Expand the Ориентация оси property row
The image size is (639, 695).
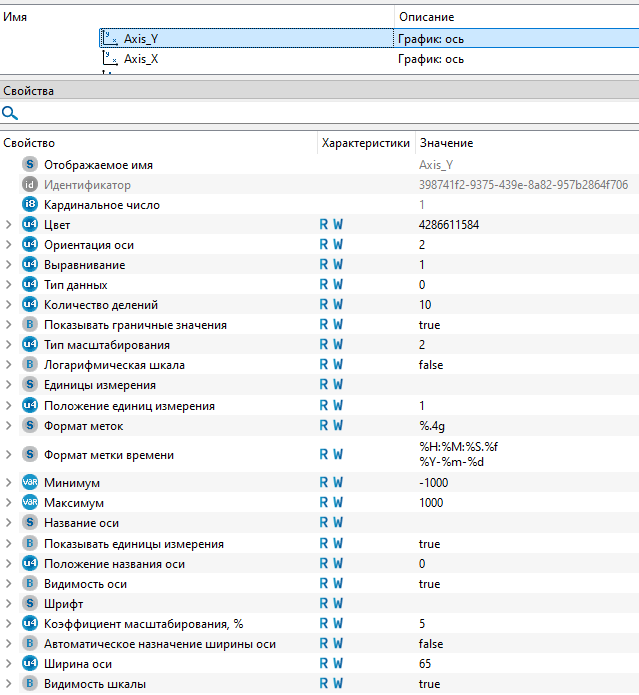tap(9, 245)
